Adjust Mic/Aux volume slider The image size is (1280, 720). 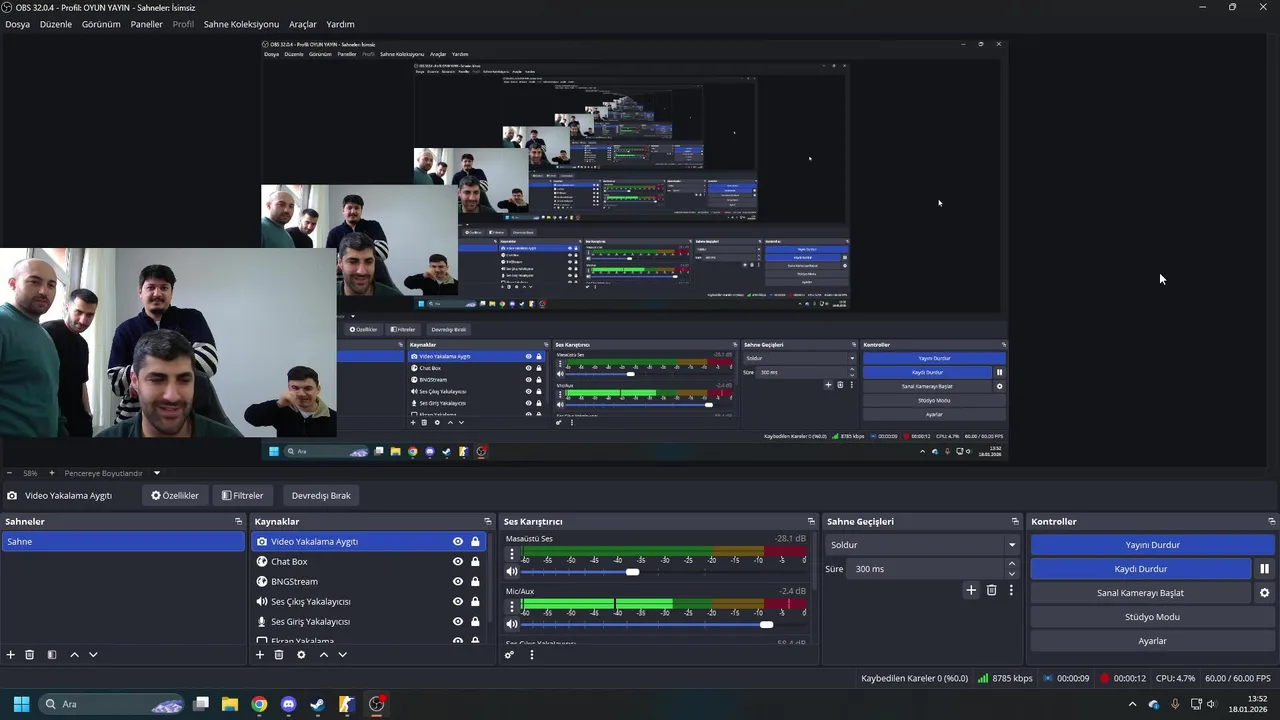[x=766, y=625]
